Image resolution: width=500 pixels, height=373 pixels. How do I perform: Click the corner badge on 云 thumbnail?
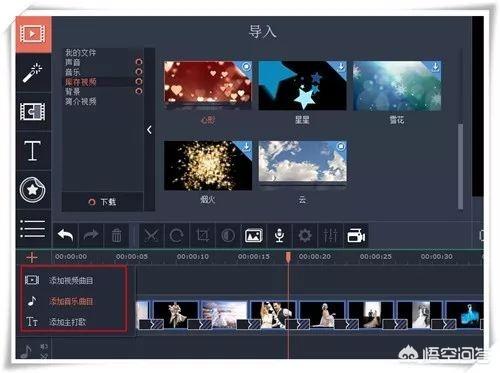(340, 146)
